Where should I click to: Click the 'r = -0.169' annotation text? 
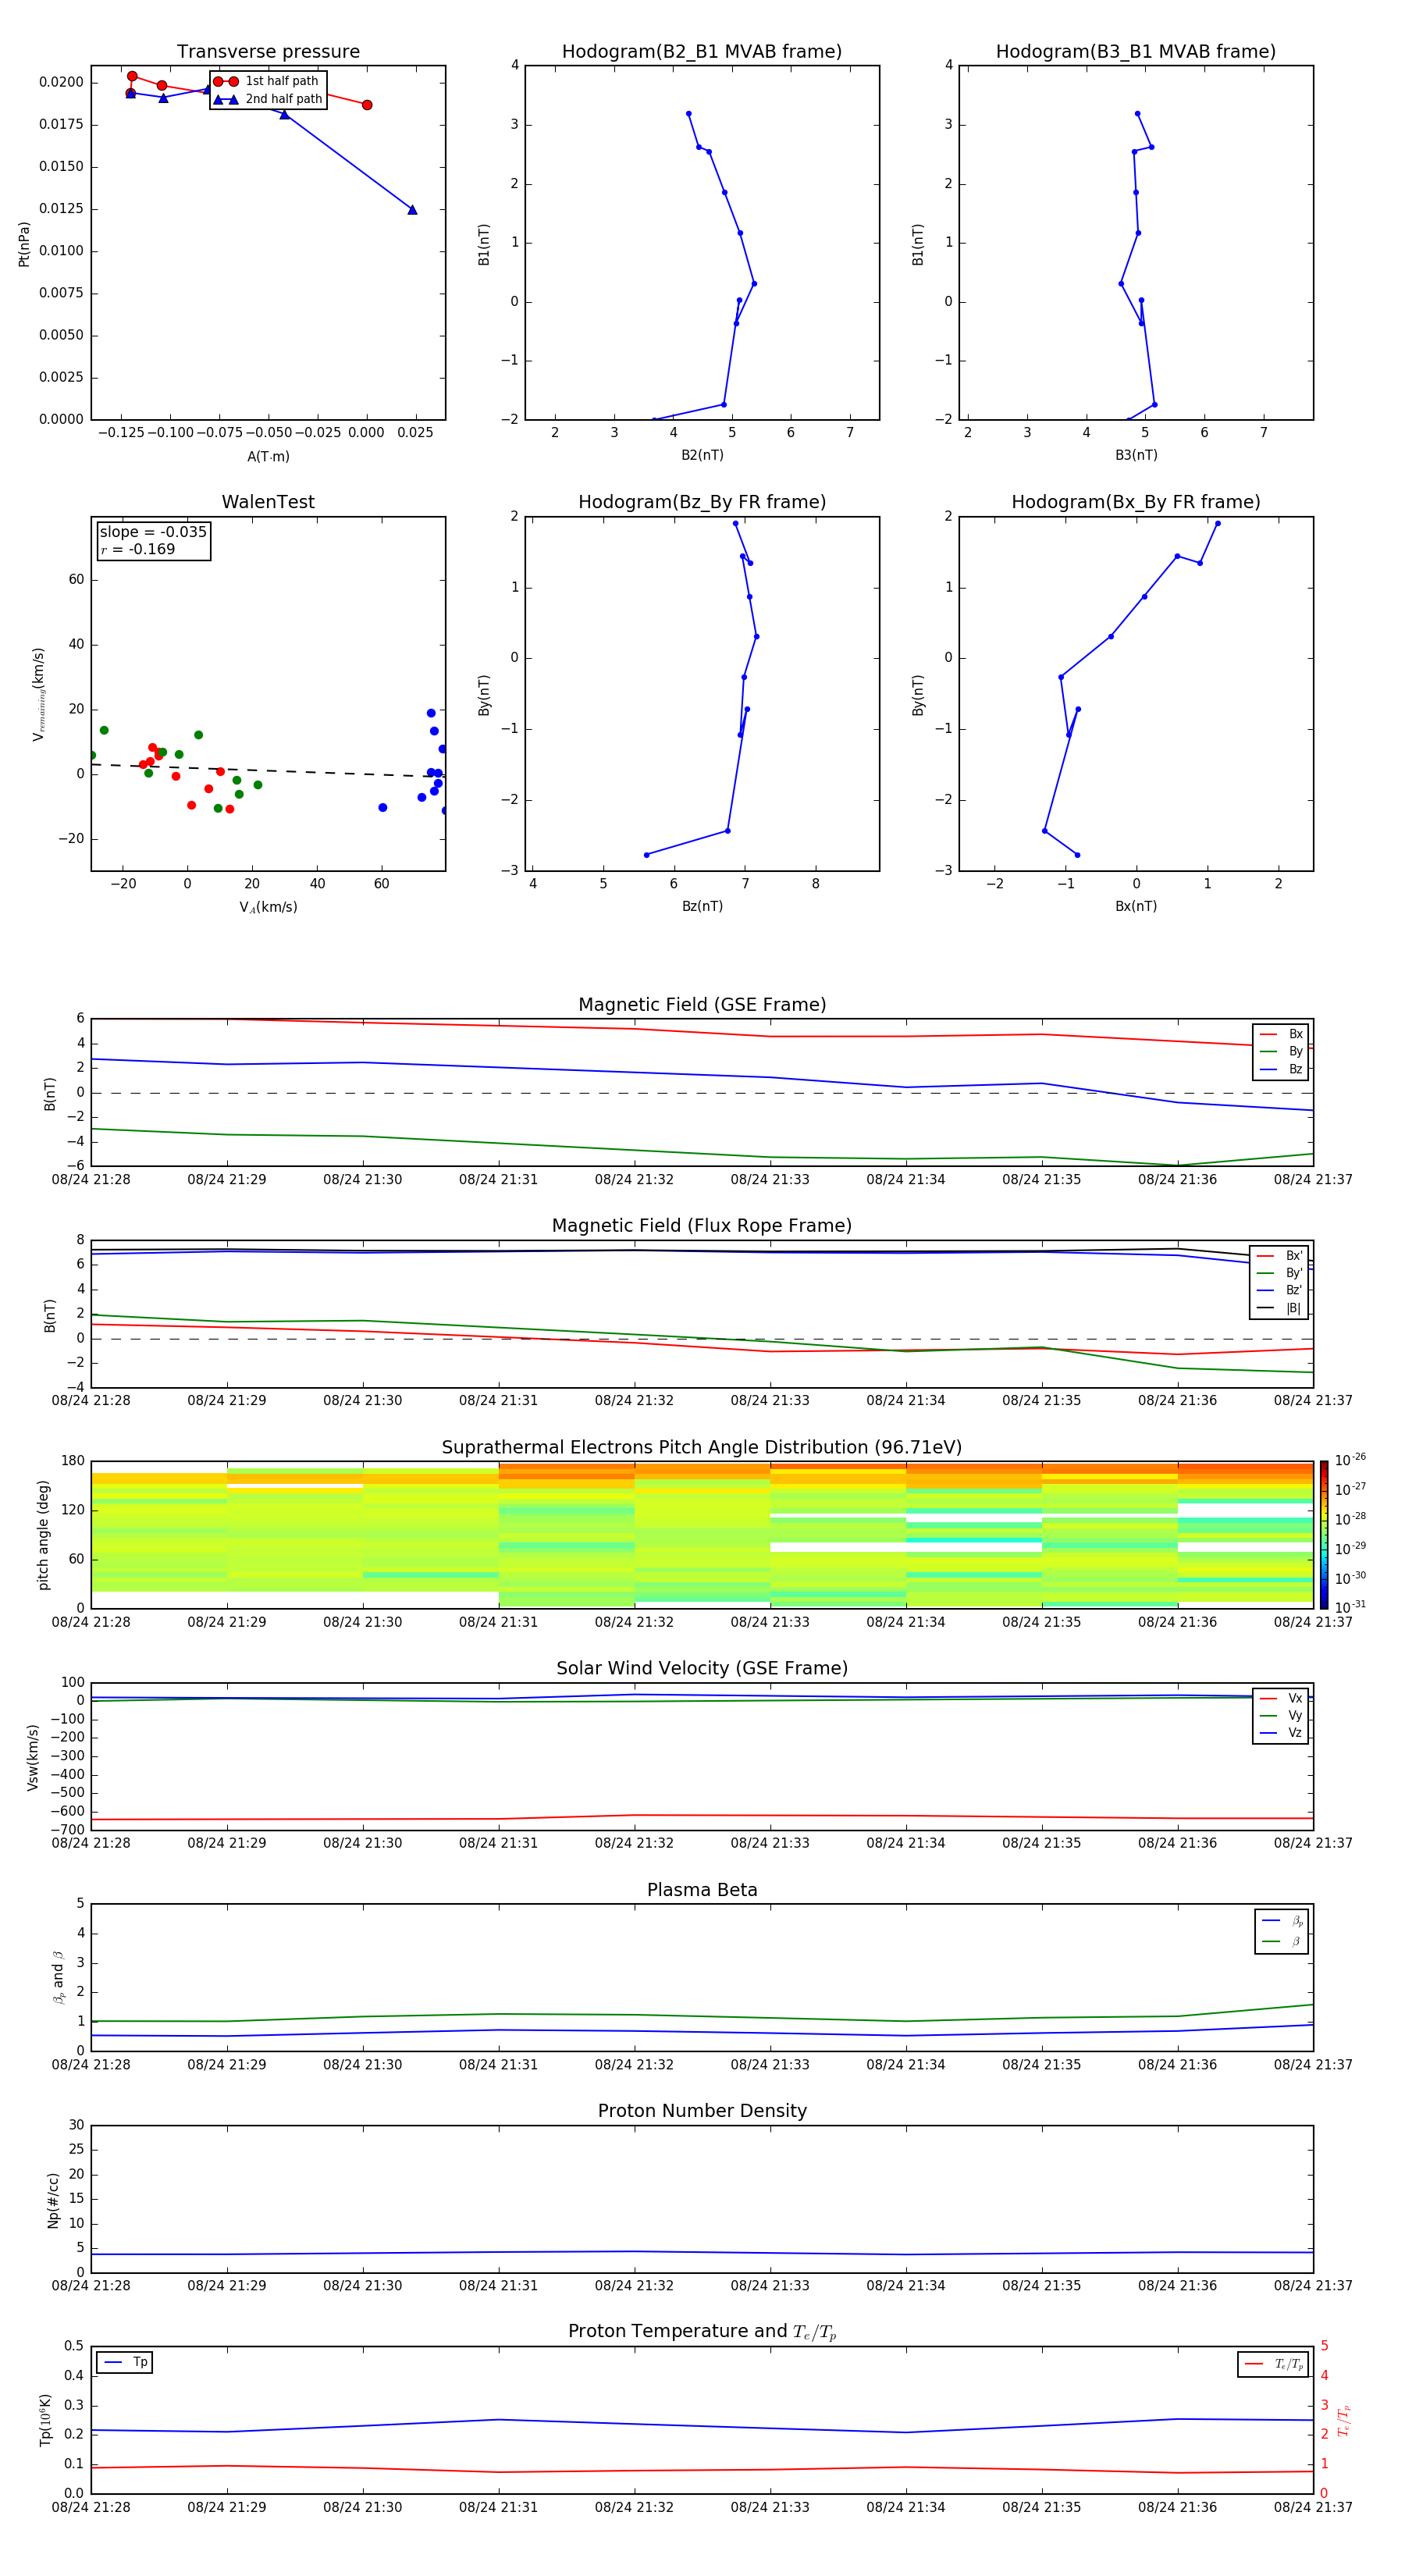pos(138,549)
